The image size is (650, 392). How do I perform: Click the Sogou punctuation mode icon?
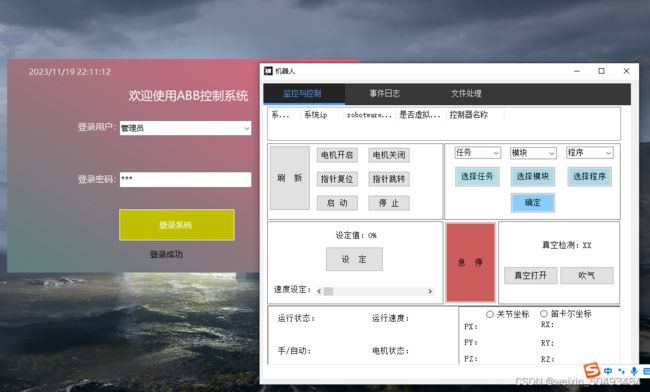pyautogui.click(x=621, y=371)
